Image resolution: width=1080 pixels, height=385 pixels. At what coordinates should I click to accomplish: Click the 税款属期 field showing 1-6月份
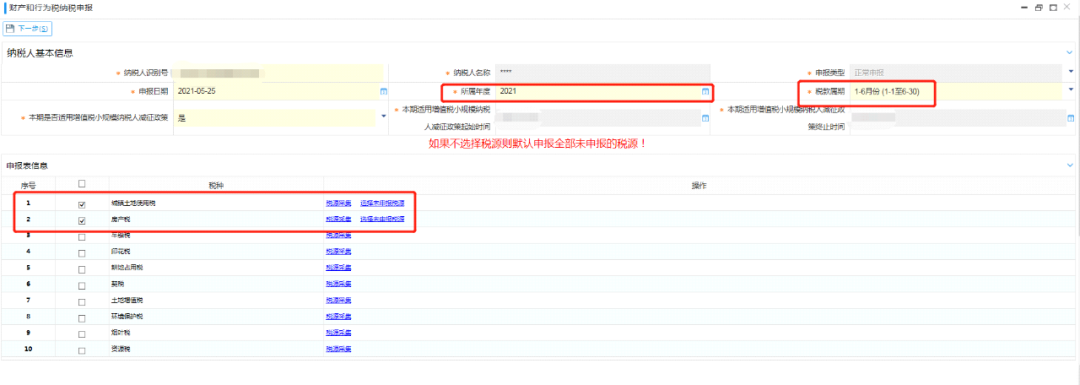tap(957, 91)
